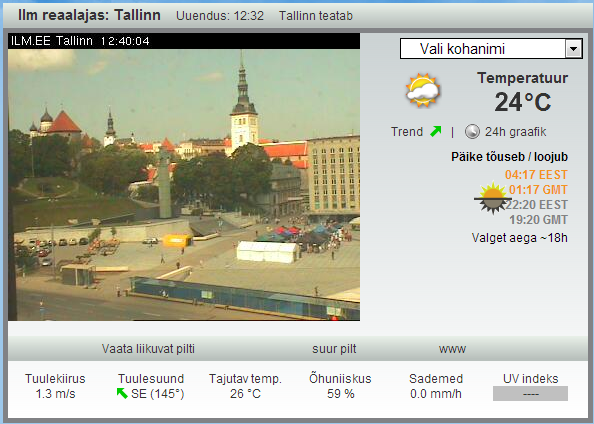Screen dimensions: 594x424
Task: Click the green wind direction arrow
Action: pos(122,393)
